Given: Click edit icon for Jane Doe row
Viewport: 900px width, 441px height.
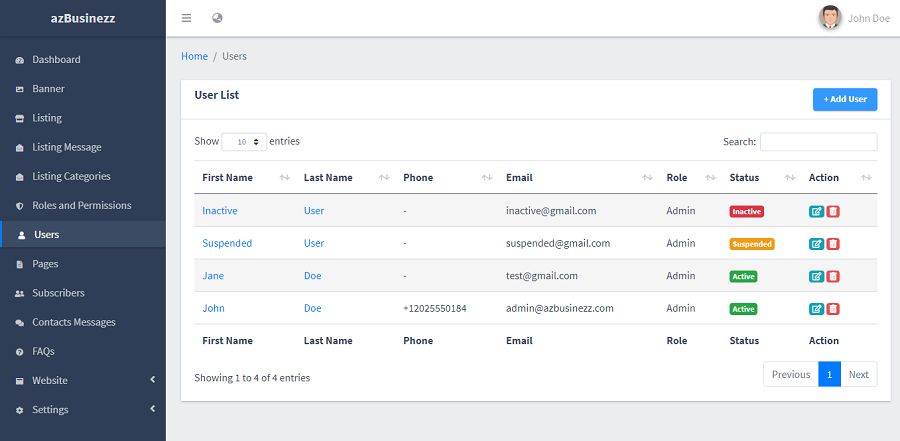Looking at the screenshot, I should [x=816, y=276].
